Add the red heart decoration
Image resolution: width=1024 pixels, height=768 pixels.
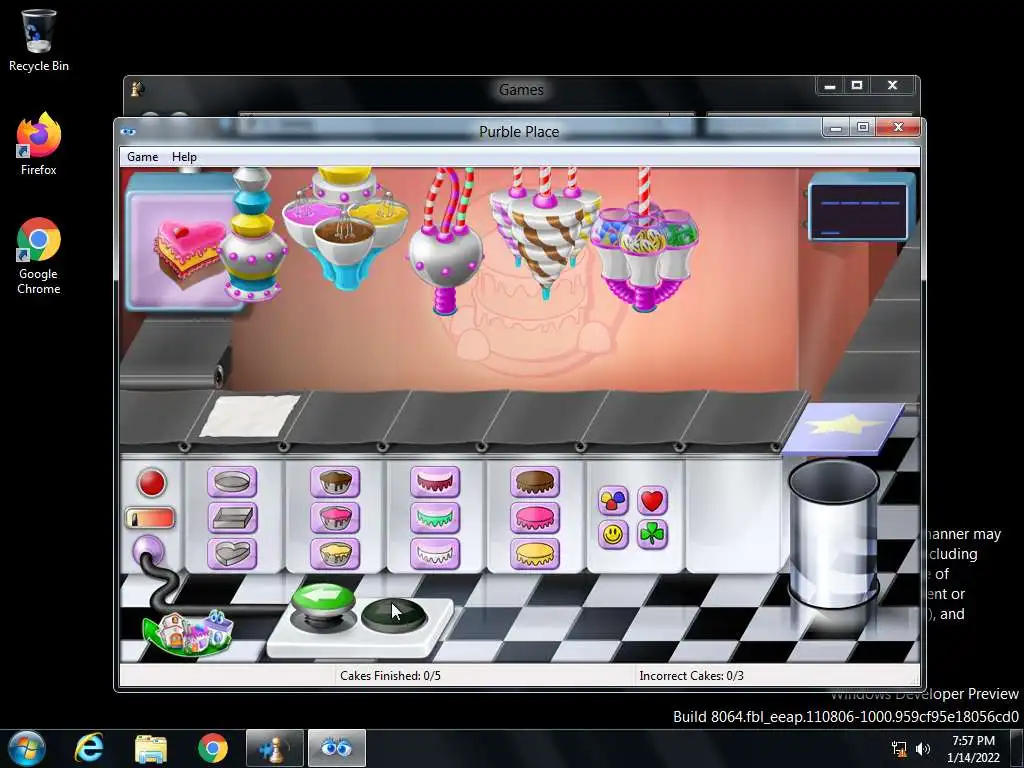pos(652,501)
